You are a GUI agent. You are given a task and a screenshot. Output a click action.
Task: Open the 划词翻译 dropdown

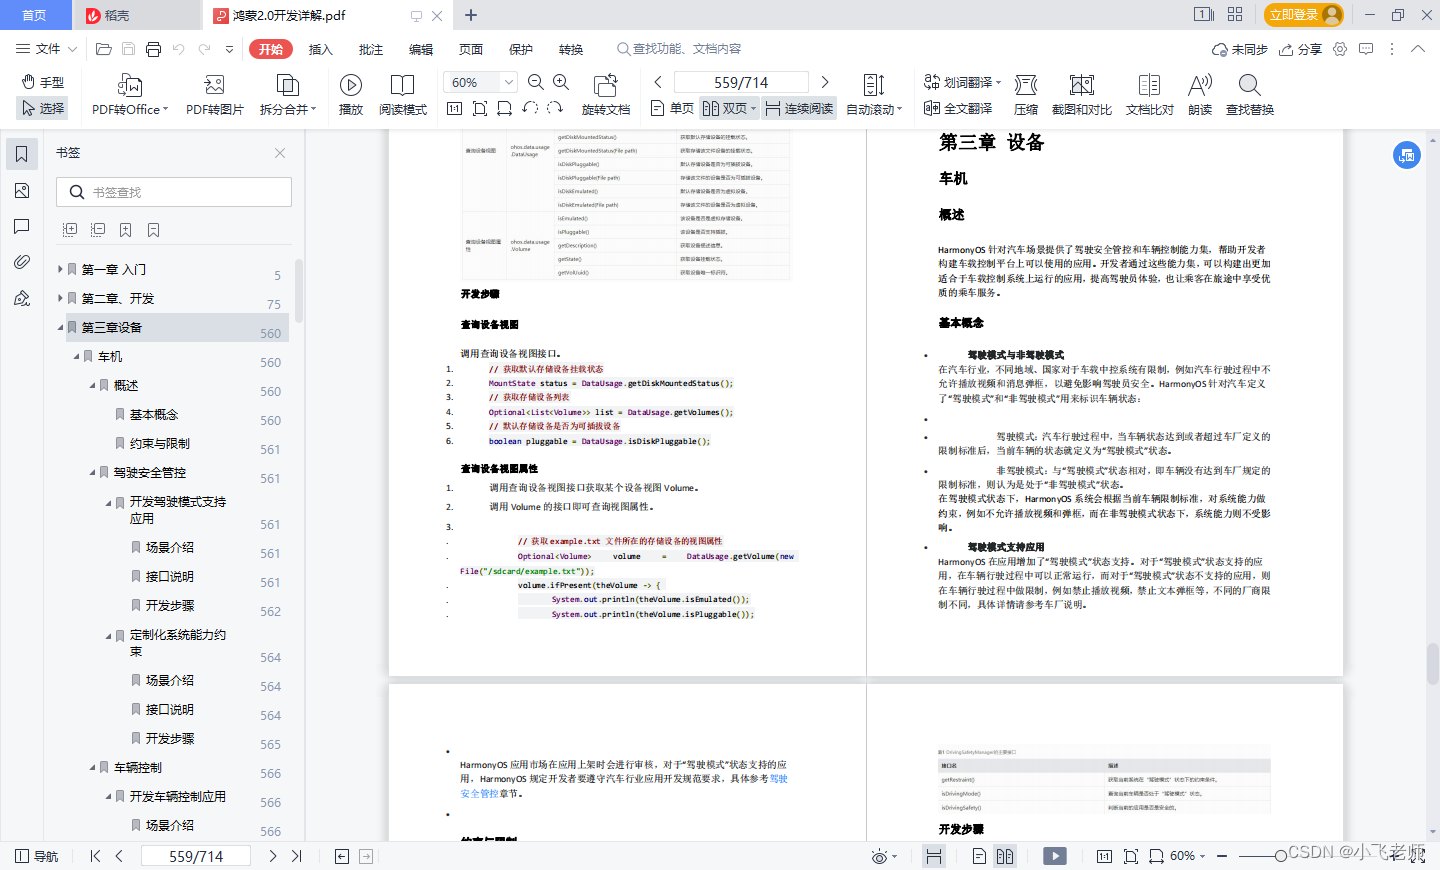tap(962, 82)
